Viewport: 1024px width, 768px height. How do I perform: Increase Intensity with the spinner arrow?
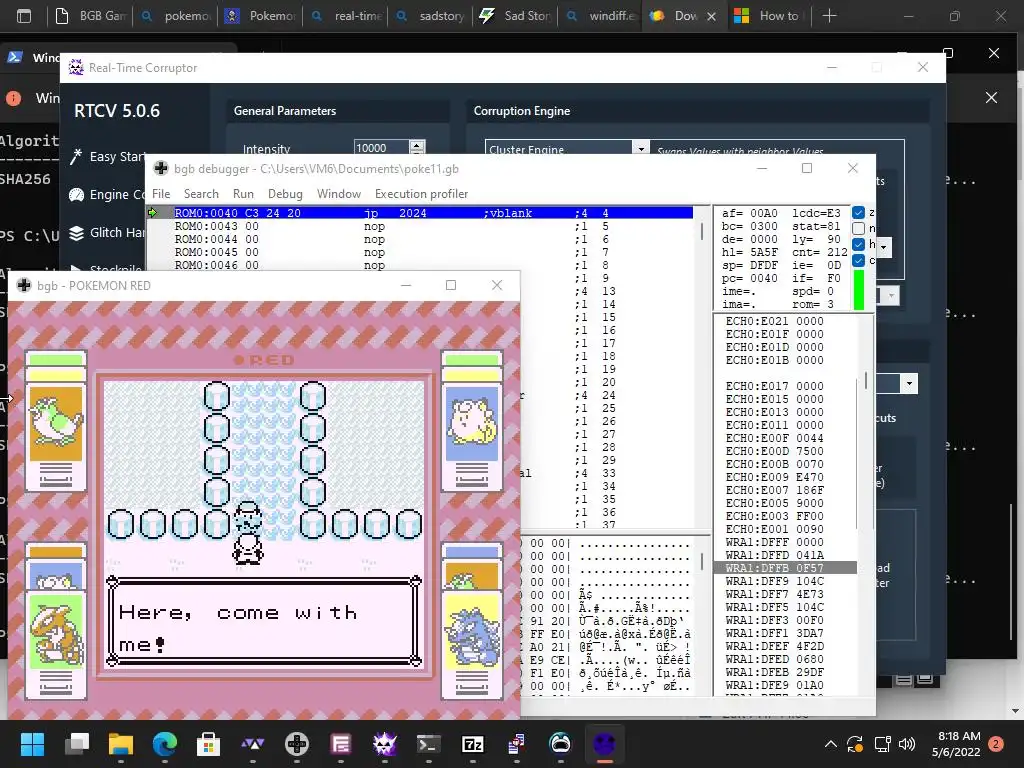pos(417,144)
